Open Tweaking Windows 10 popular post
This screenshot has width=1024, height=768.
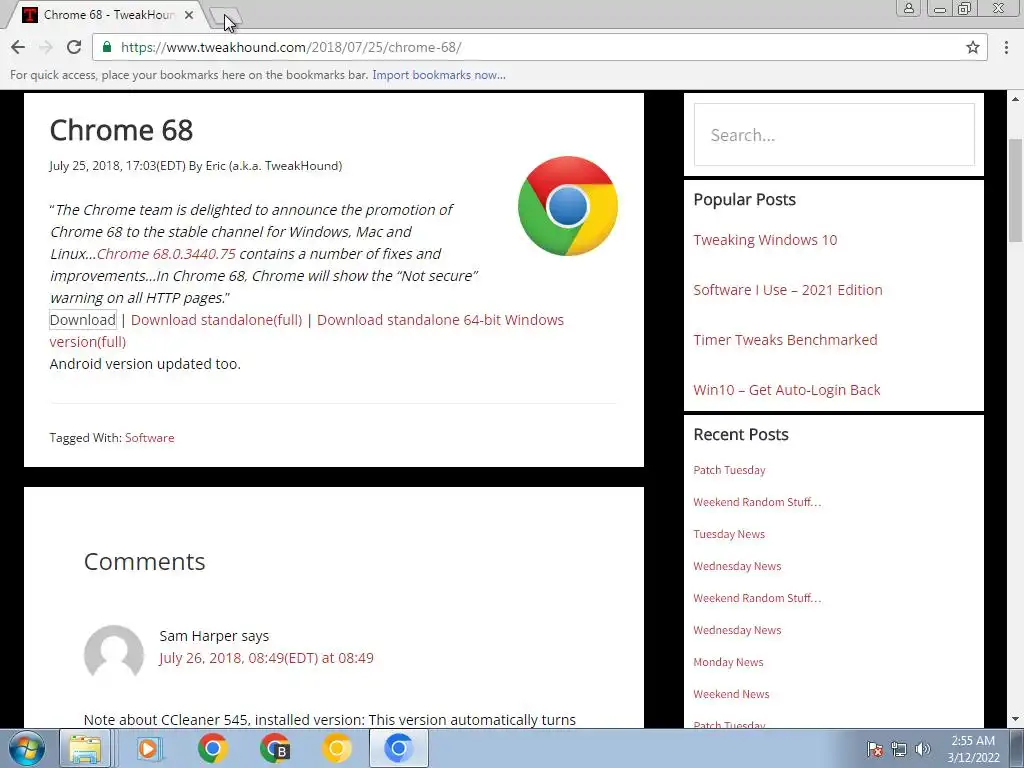point(765,240)
